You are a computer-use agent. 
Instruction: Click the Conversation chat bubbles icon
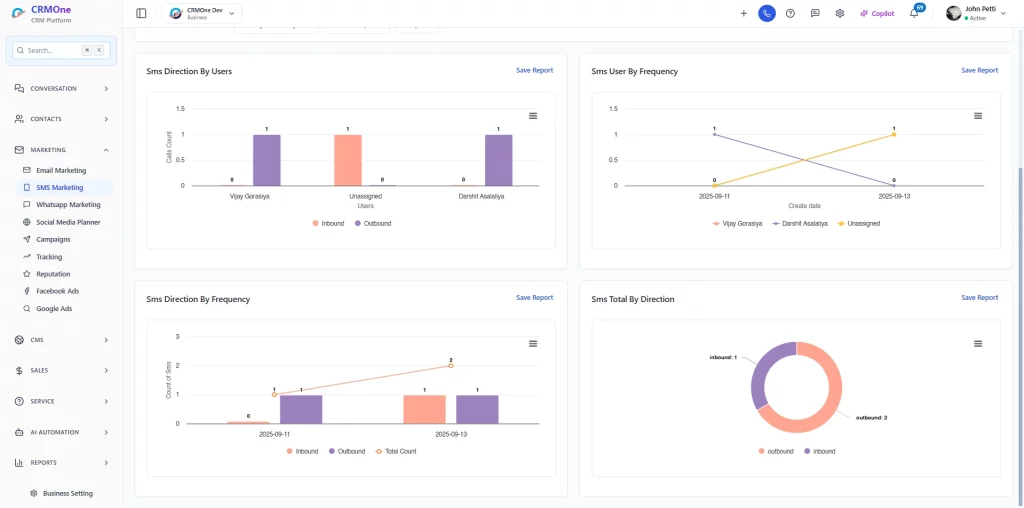(19, 88)
